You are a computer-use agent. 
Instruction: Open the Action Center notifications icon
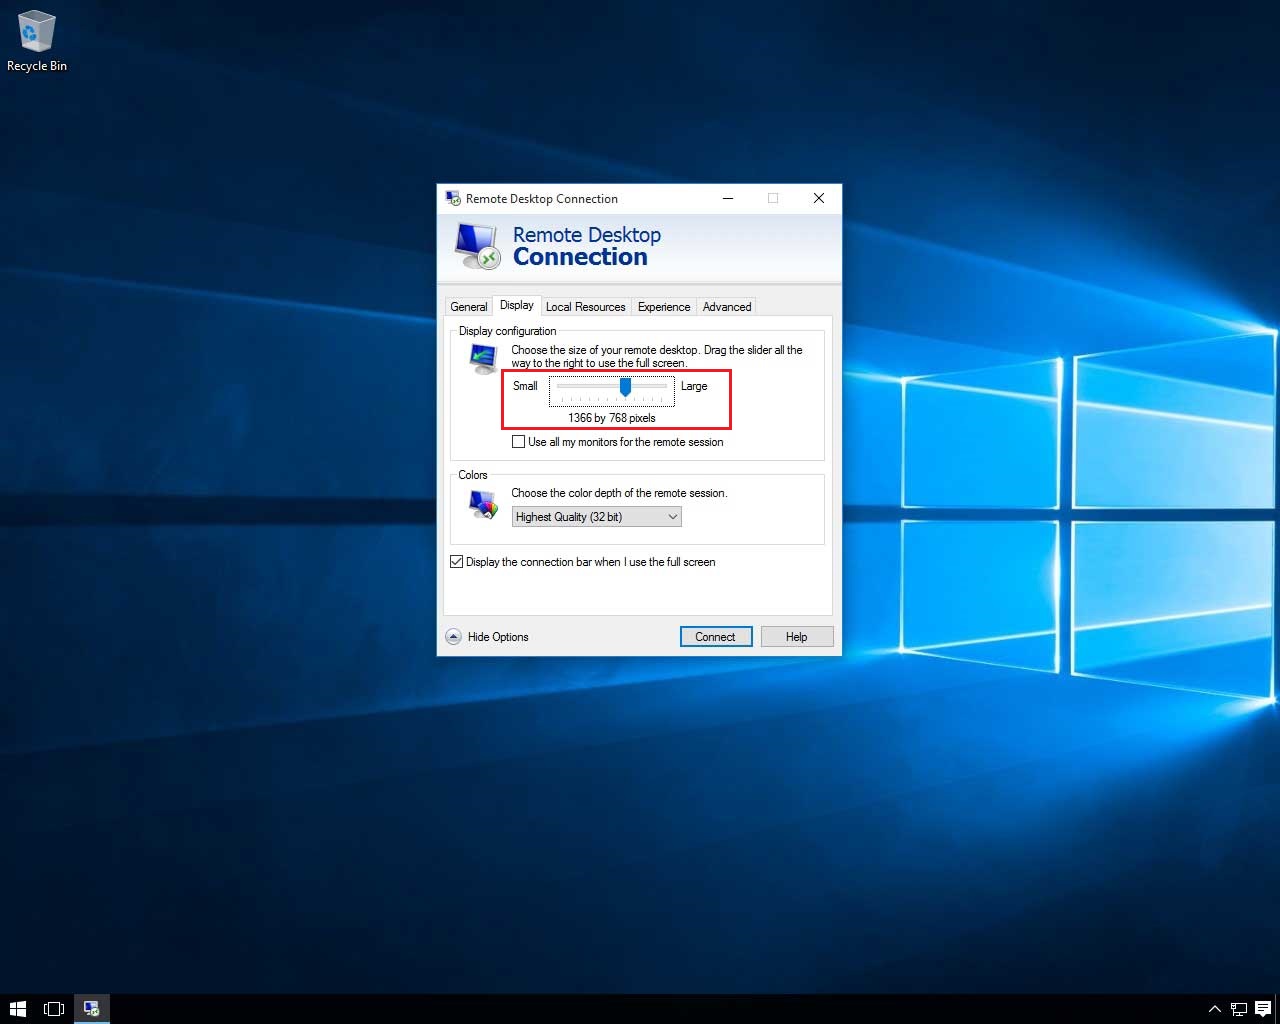click(x=1263, y=1009)
